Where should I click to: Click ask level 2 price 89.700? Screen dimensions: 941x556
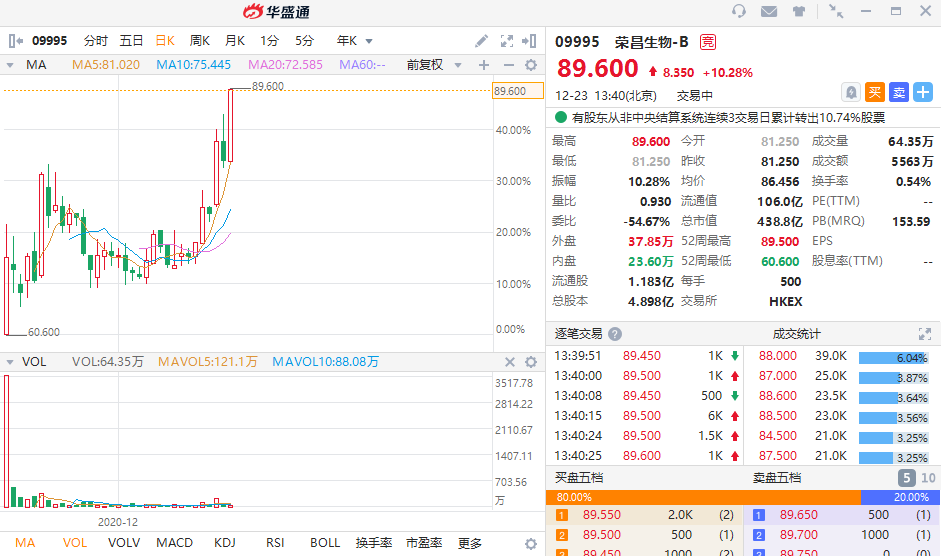click(799, 534)
